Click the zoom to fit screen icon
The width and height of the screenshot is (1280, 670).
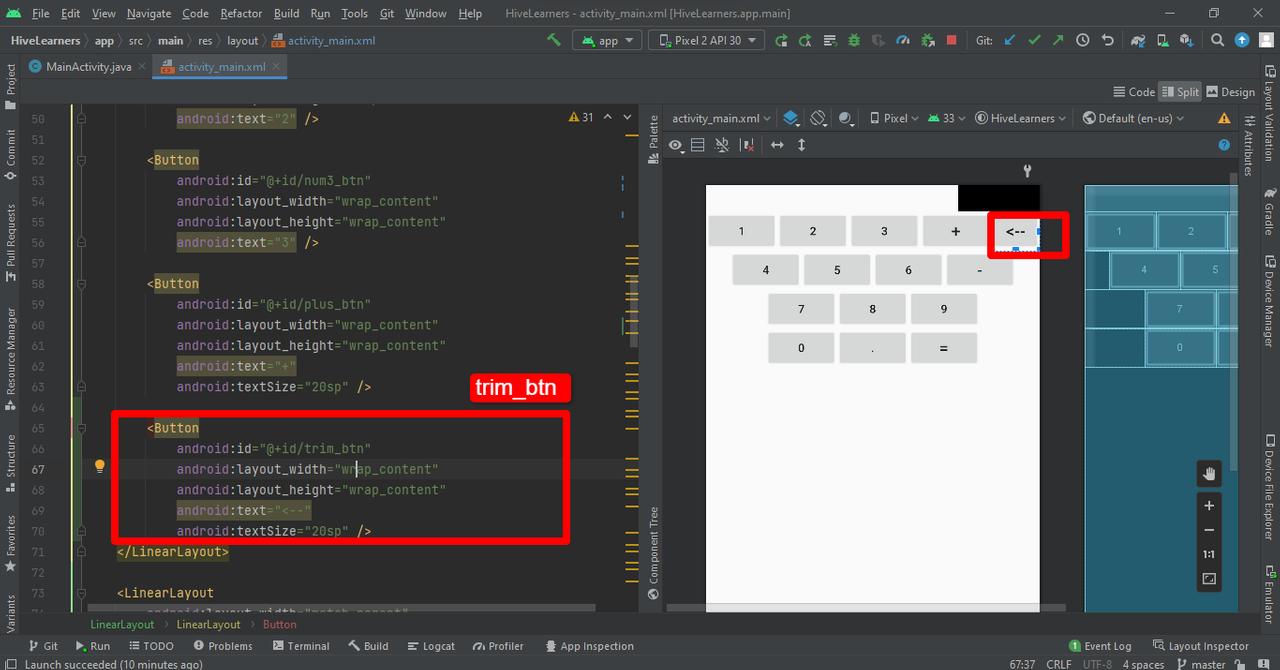coord(1209,579)
